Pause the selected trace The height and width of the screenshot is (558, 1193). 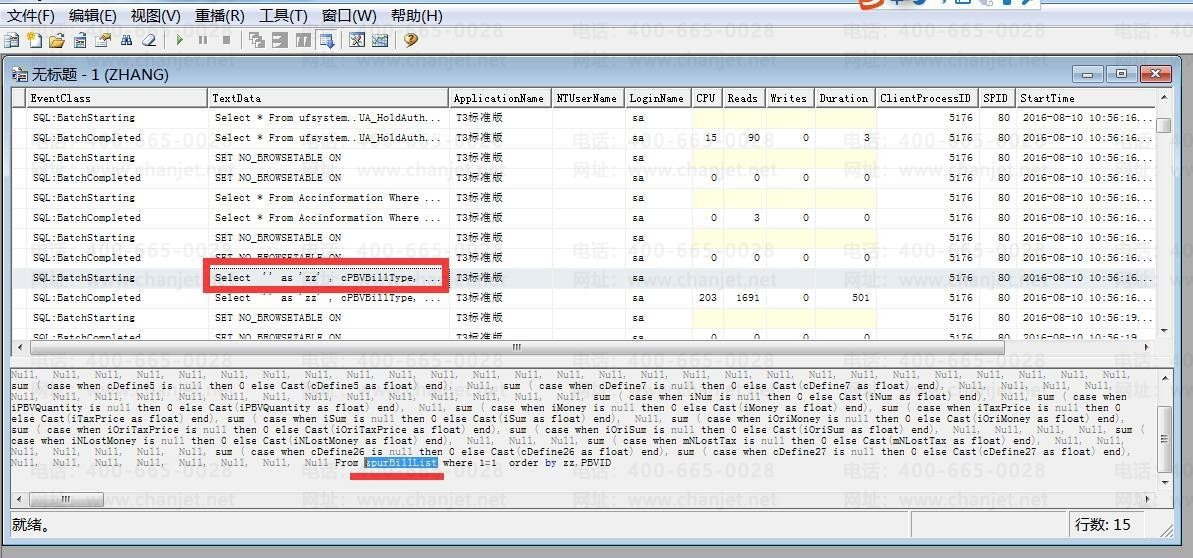203,41
